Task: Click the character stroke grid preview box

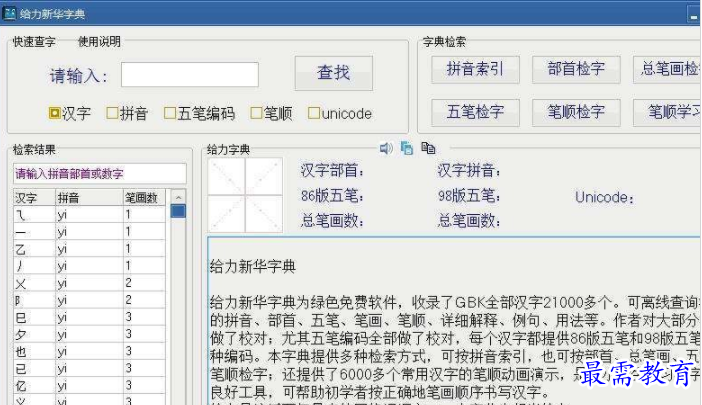Action: [x=245, y=195]
